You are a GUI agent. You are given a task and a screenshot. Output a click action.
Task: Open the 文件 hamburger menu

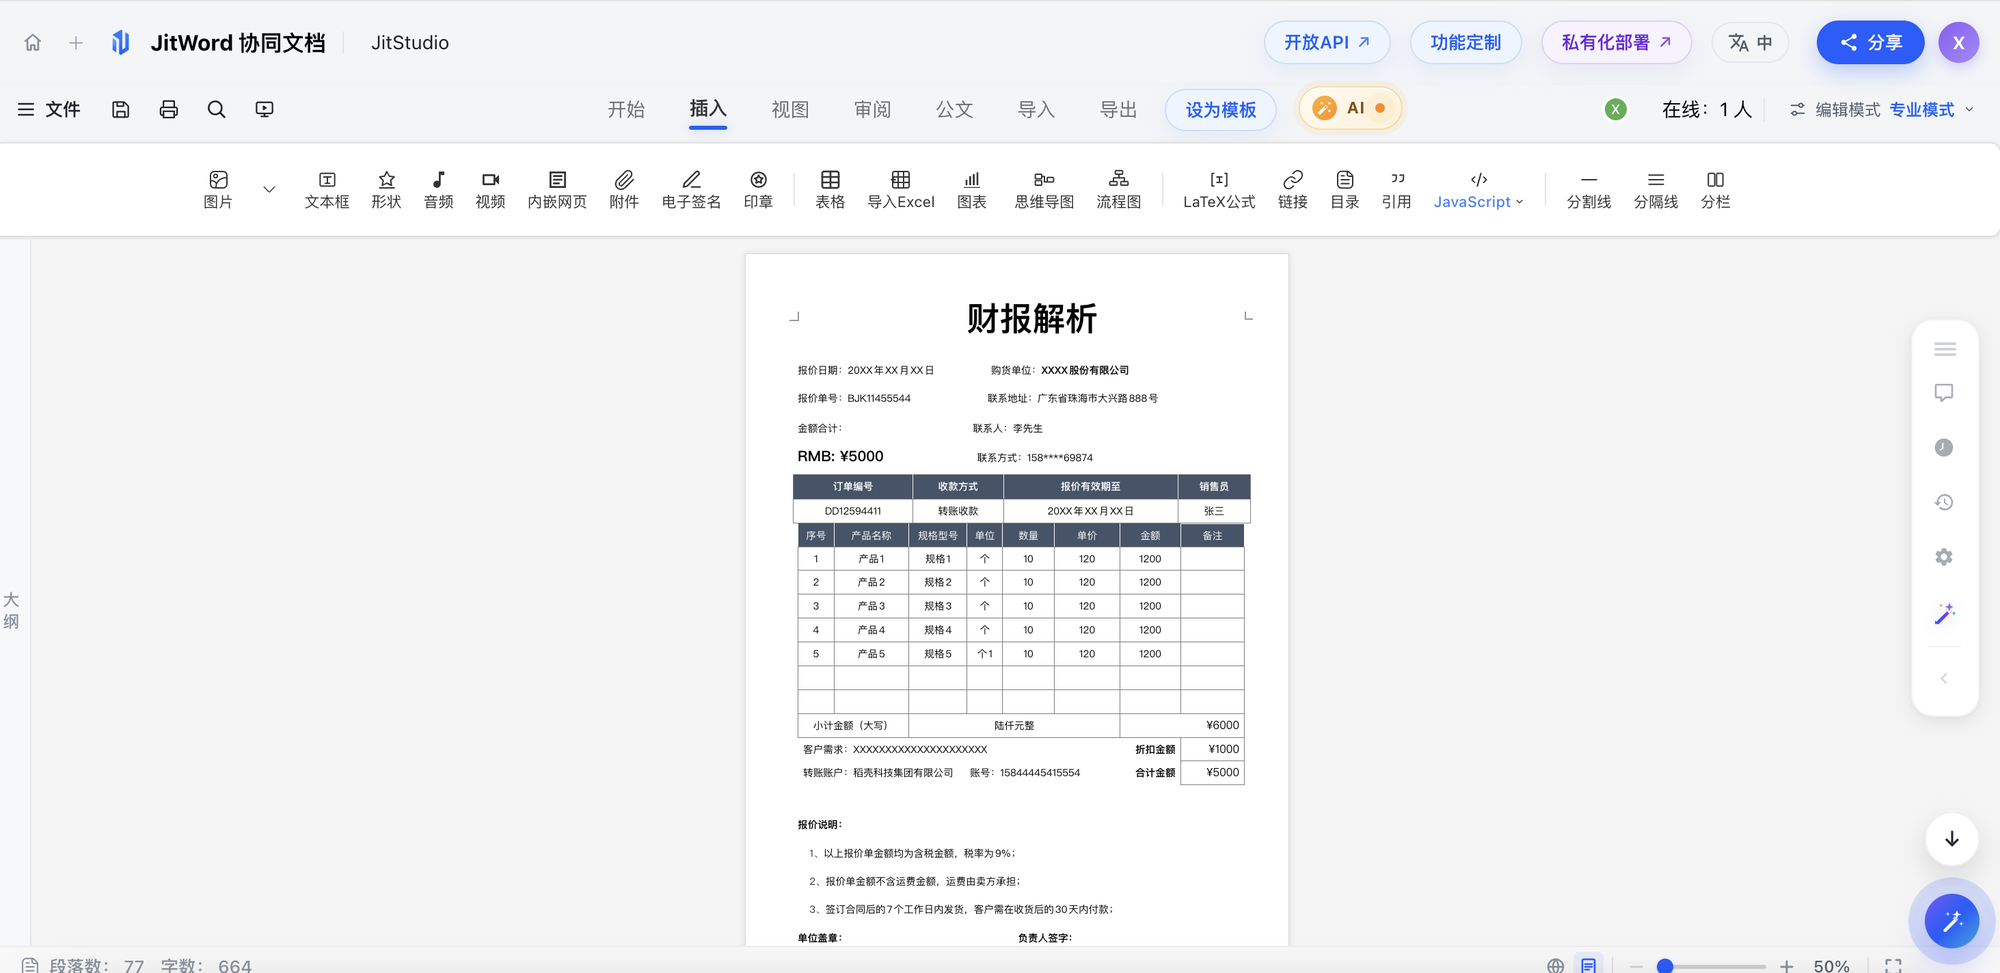click(x=49, y=109)
